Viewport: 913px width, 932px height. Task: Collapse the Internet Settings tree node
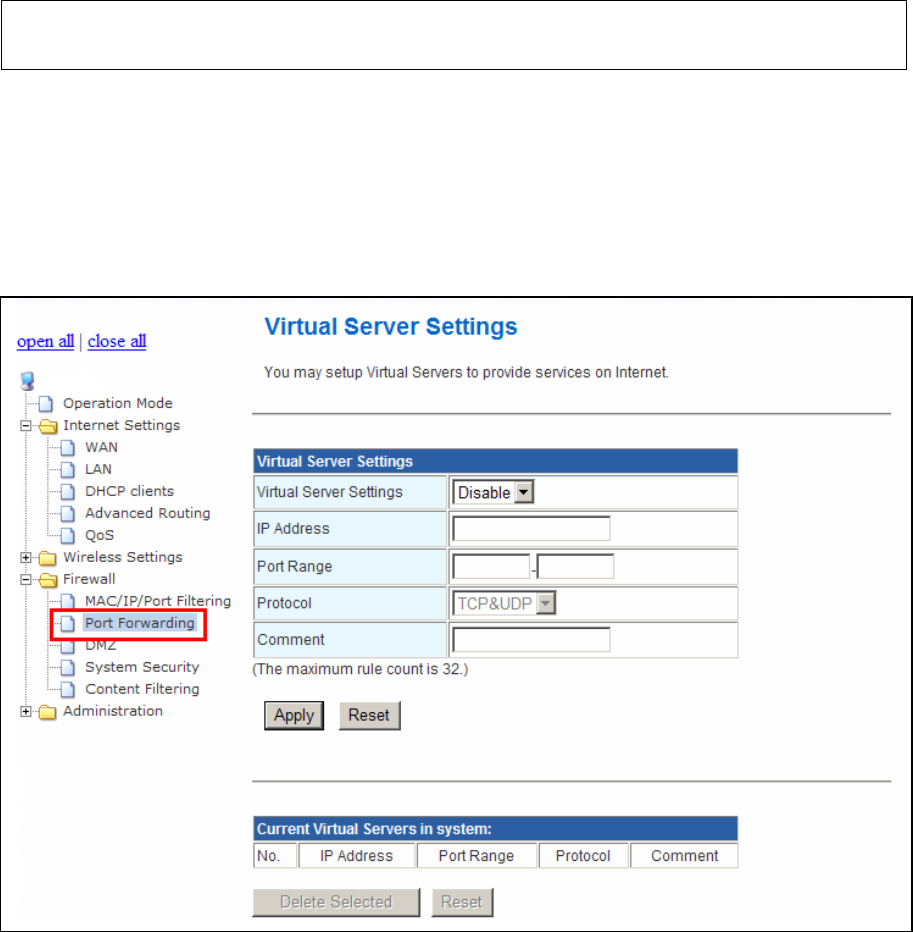[x=26, y=426]
